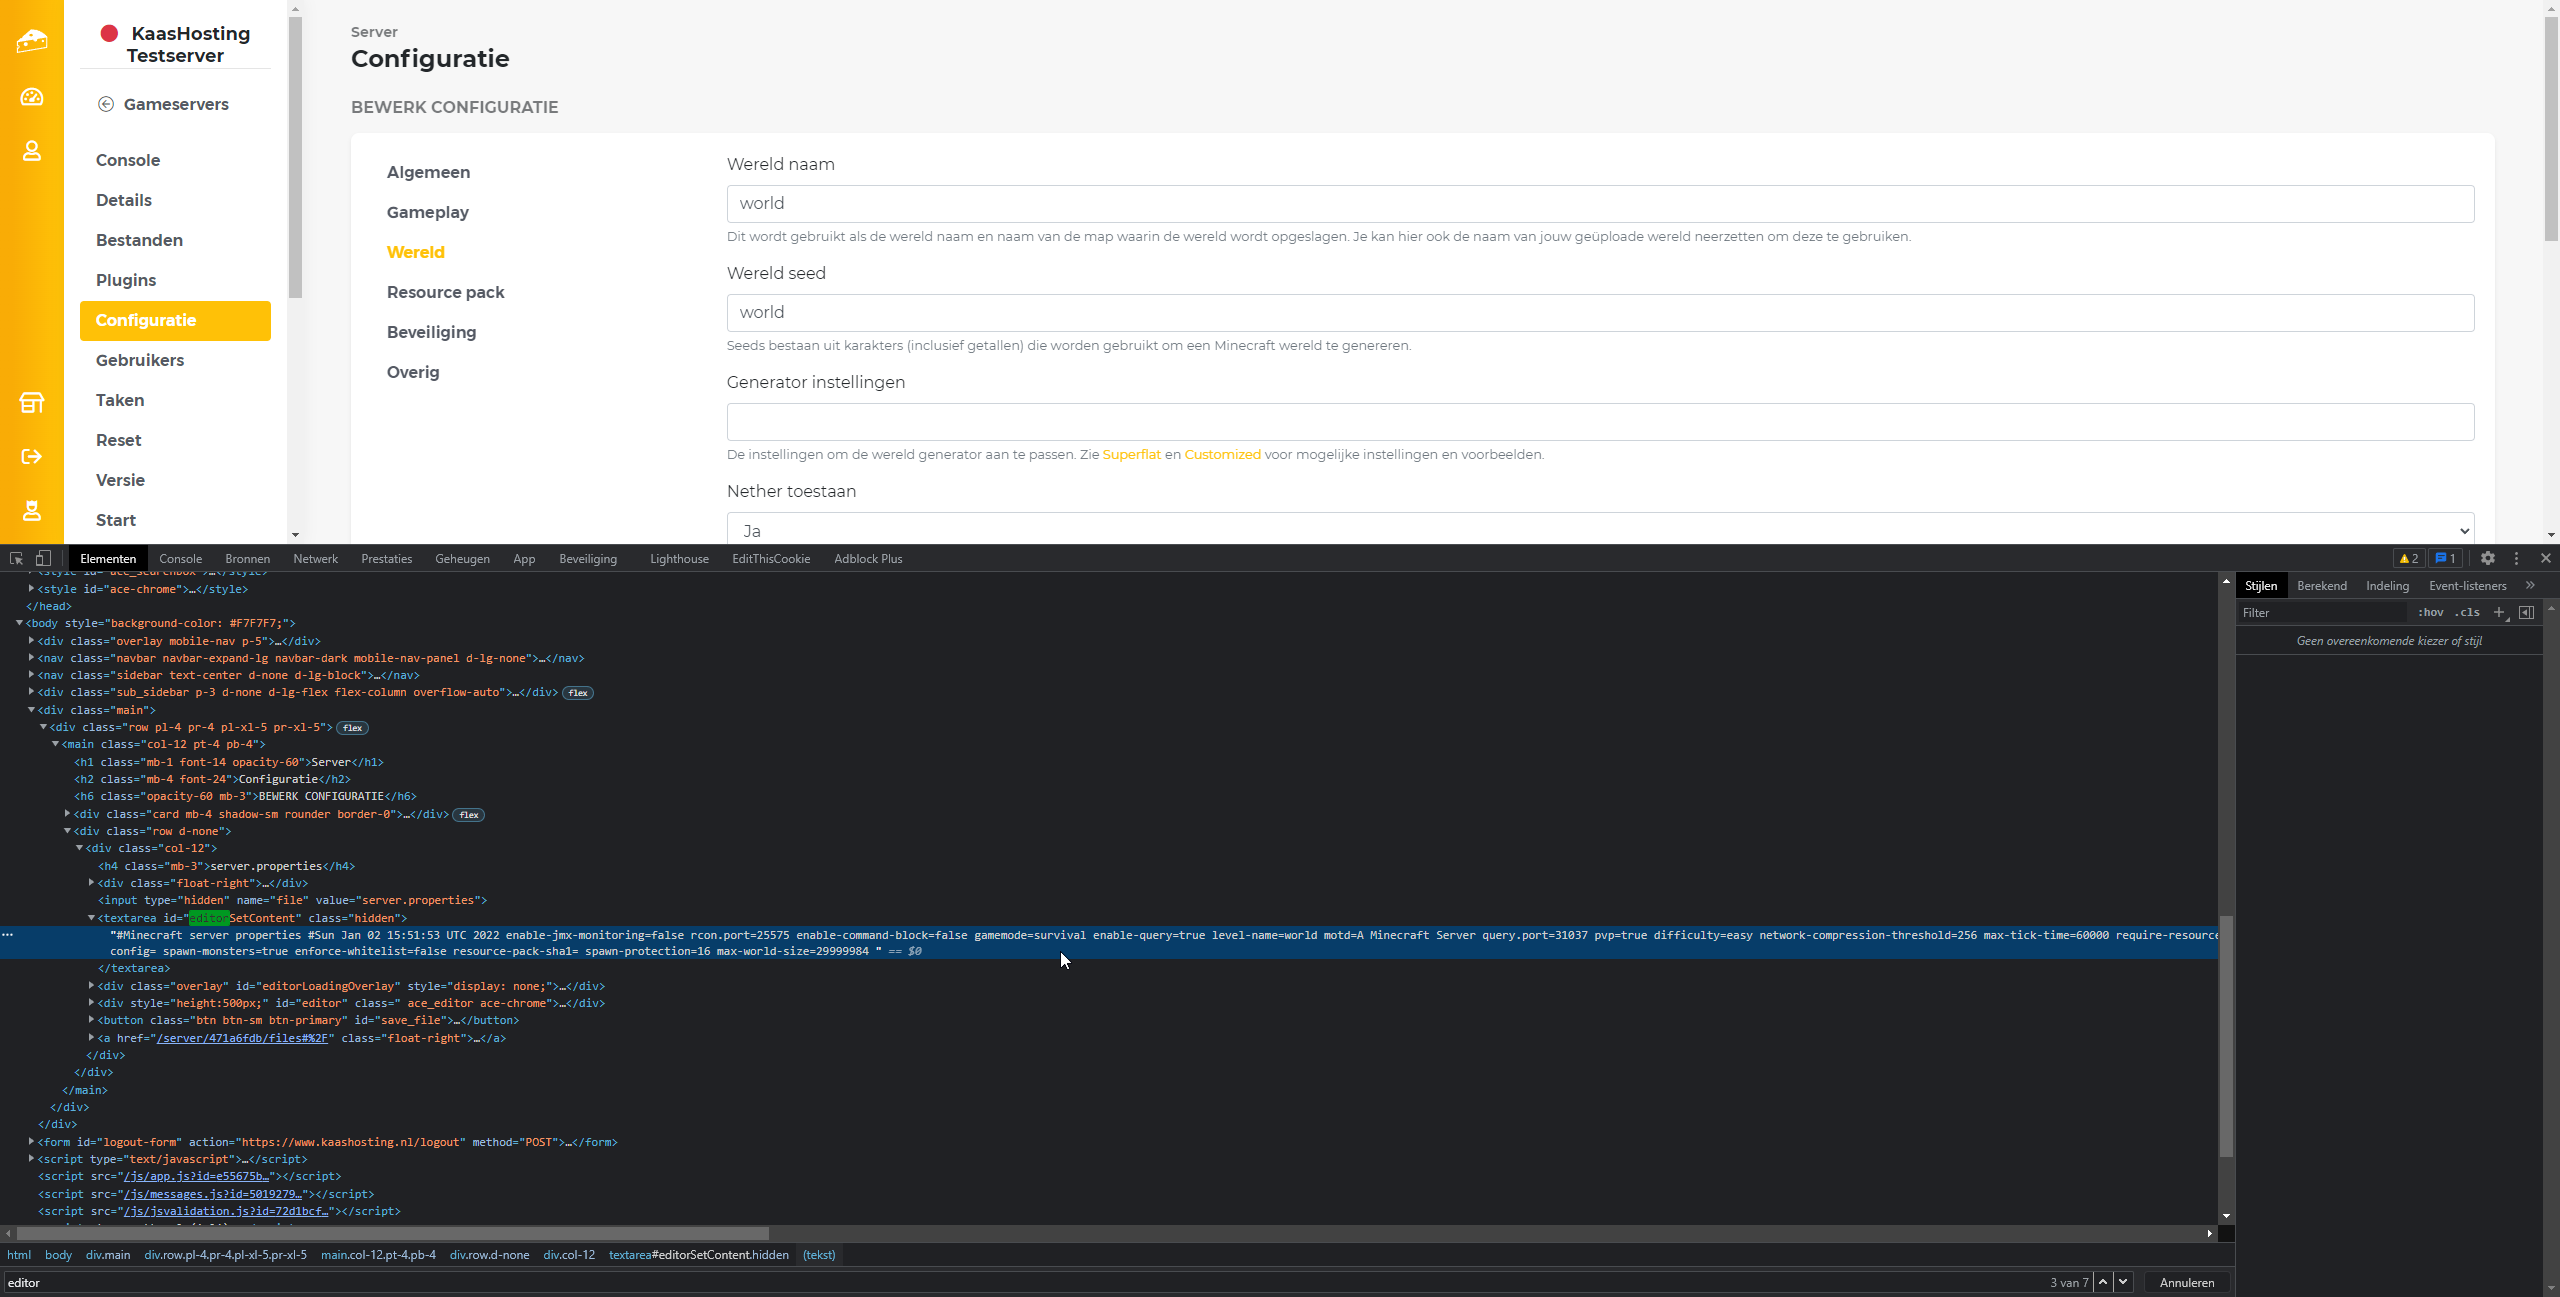This screenshot has height=1297, width=2560.
Task: Click the inspect element picker icon
Action: coord(16,559)
